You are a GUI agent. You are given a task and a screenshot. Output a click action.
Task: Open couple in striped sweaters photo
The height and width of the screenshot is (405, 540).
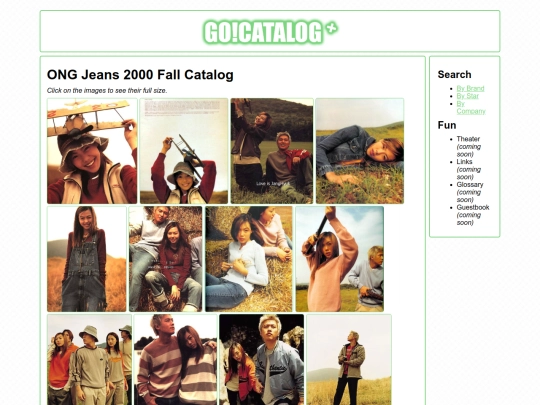[x=176, y=360]
